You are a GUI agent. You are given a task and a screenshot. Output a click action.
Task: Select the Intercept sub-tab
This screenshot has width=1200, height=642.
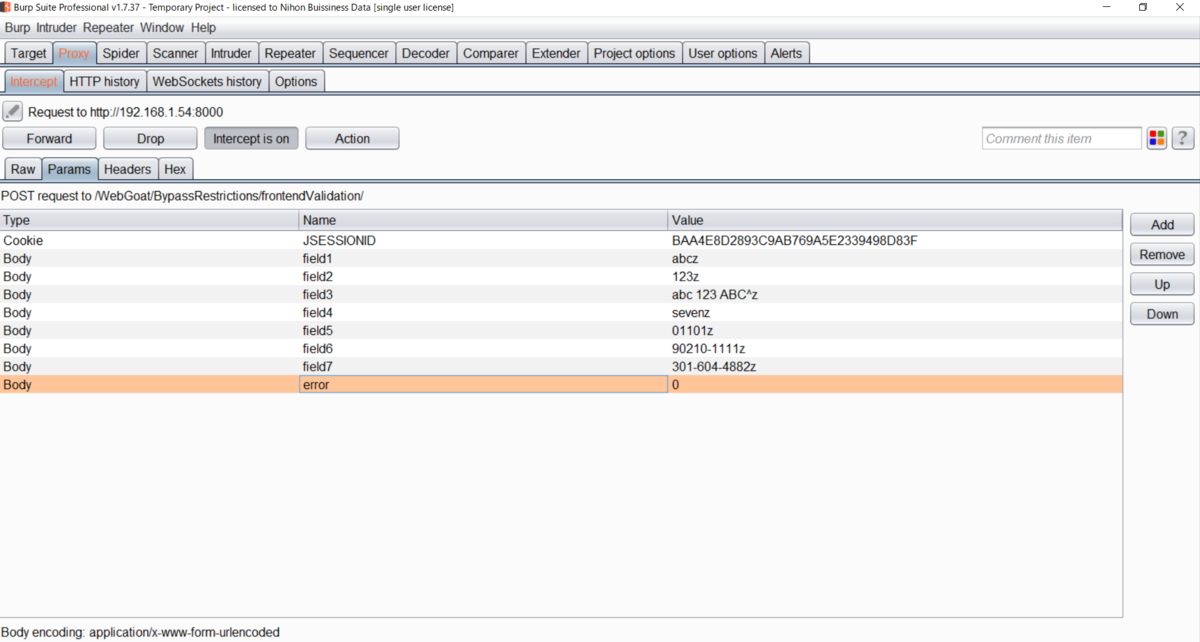[34, 81]
